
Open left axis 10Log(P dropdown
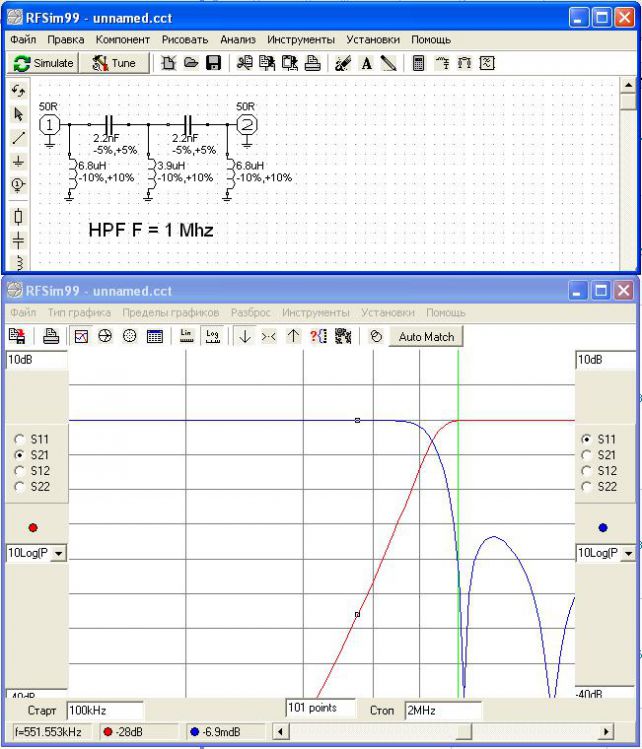[58, 553]
